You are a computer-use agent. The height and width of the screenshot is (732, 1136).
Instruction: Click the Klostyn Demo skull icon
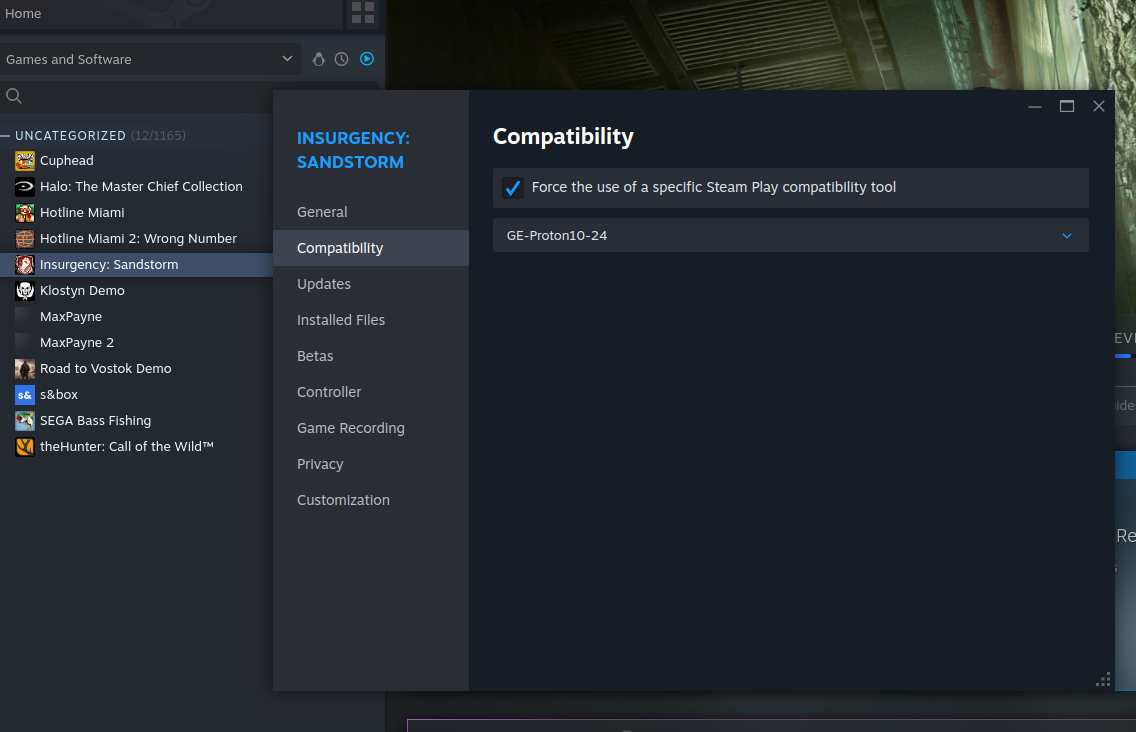pos(25,291)
